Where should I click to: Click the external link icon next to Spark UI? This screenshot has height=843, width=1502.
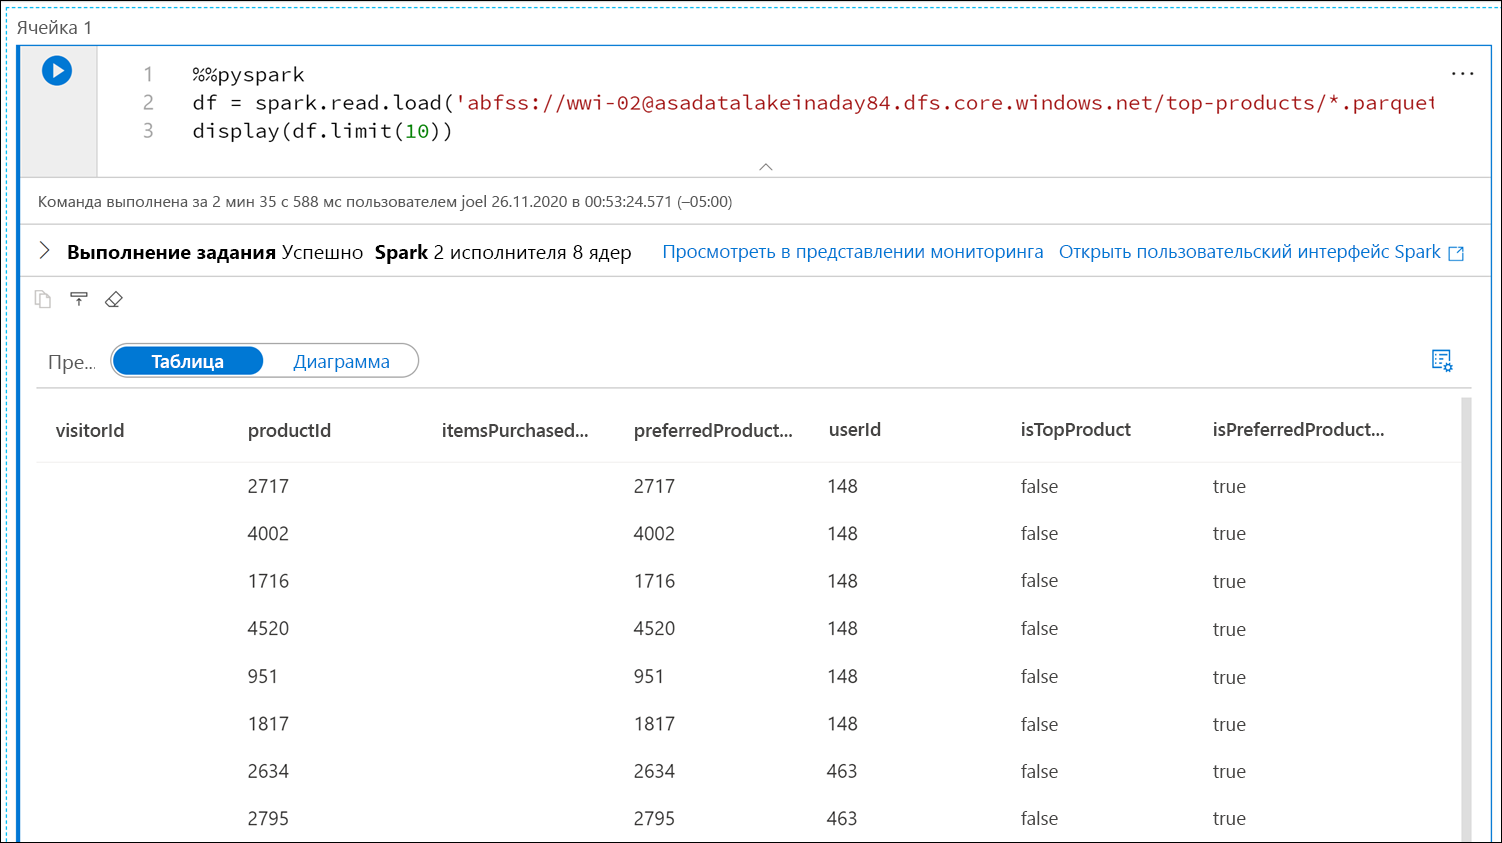pos(1456,253)
